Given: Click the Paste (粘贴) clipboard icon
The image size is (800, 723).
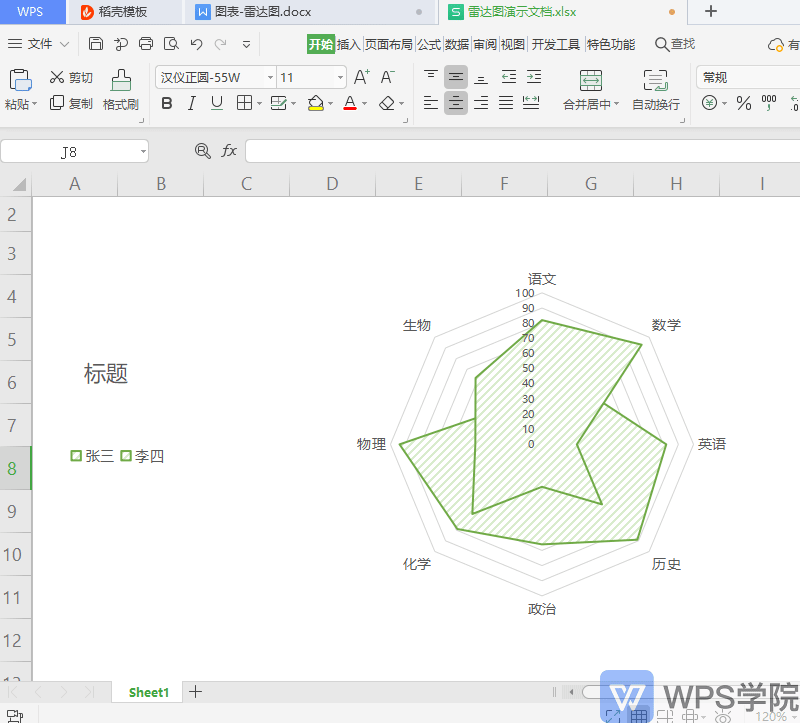Looking at the screenshot, I should [20, 81].
